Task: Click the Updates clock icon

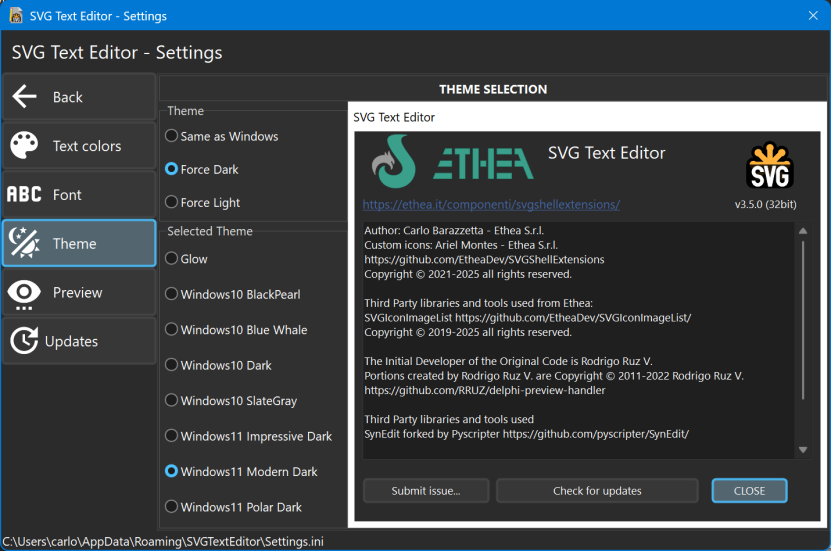Action: 24,341
